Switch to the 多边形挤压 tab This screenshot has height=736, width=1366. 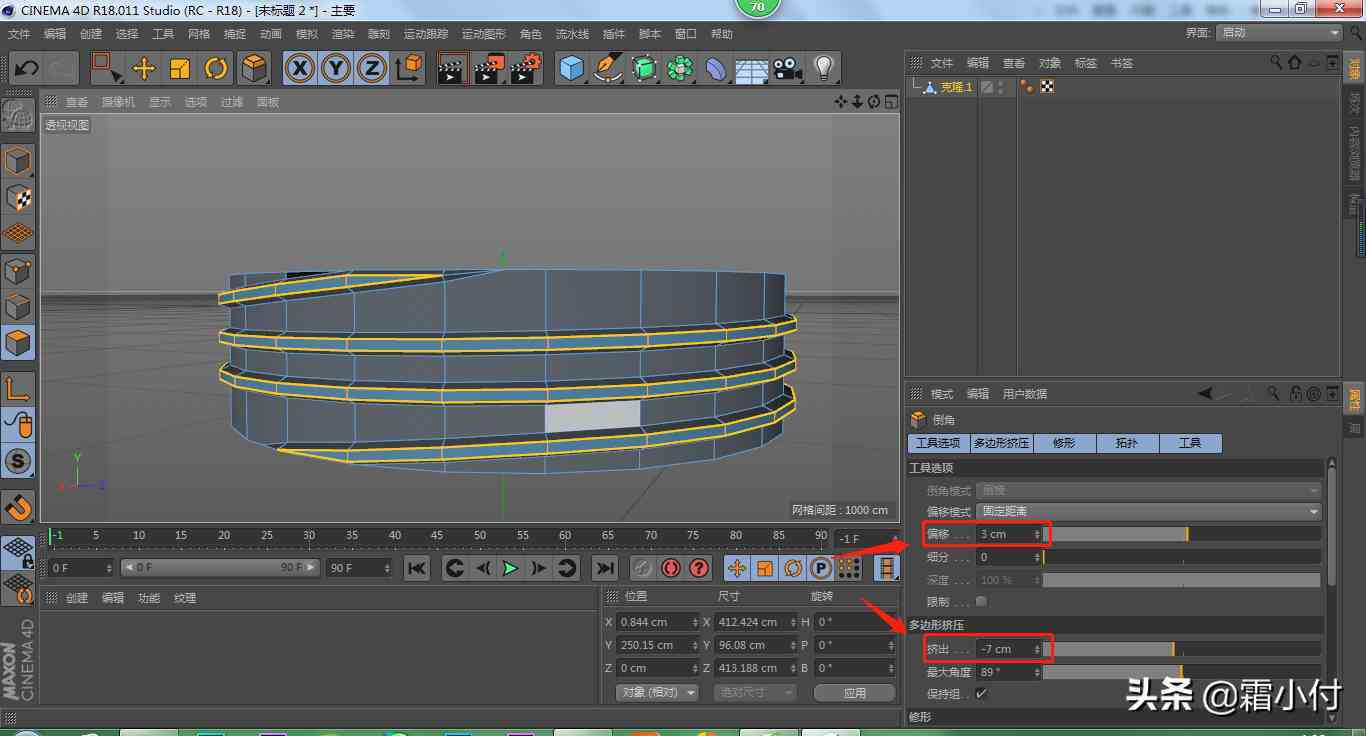(1001, 443)
